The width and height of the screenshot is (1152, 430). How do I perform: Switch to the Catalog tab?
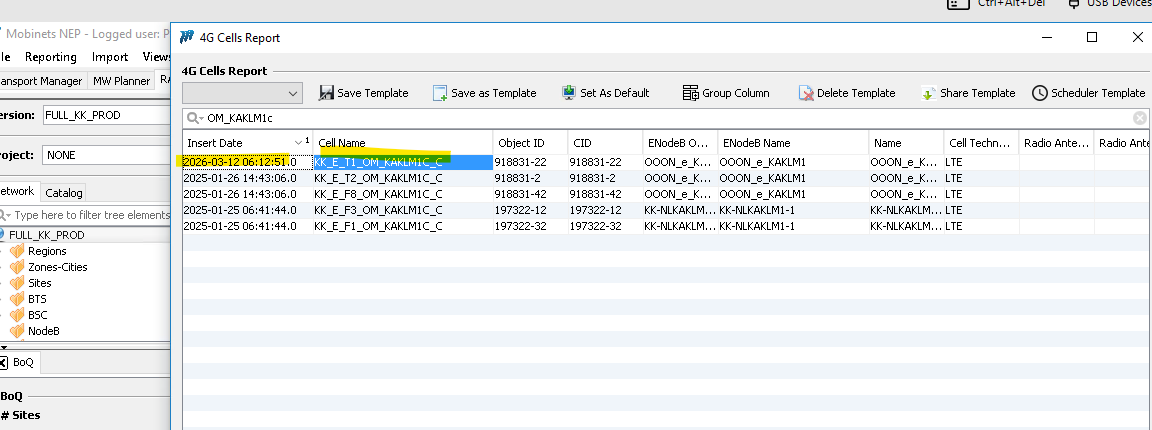[64, 192]
